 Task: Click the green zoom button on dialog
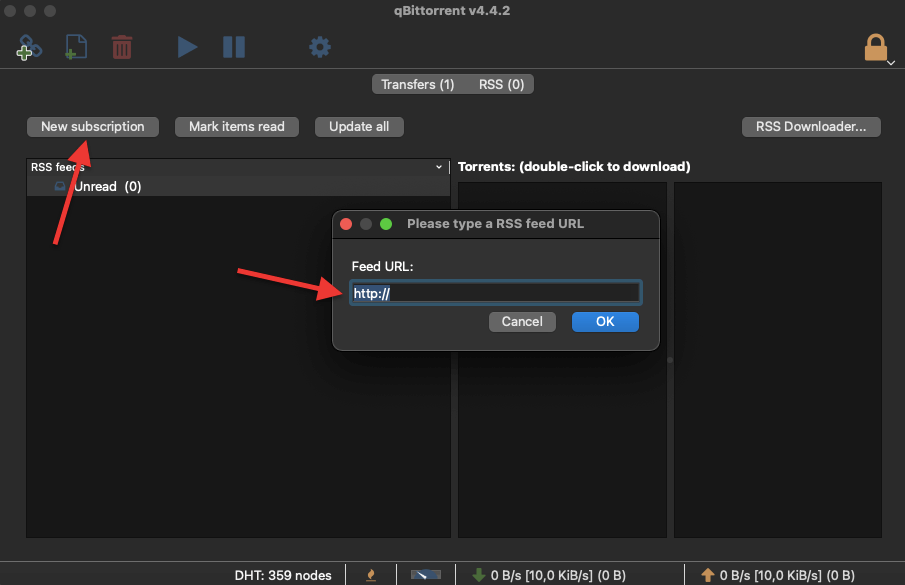(x=386, y=224)
